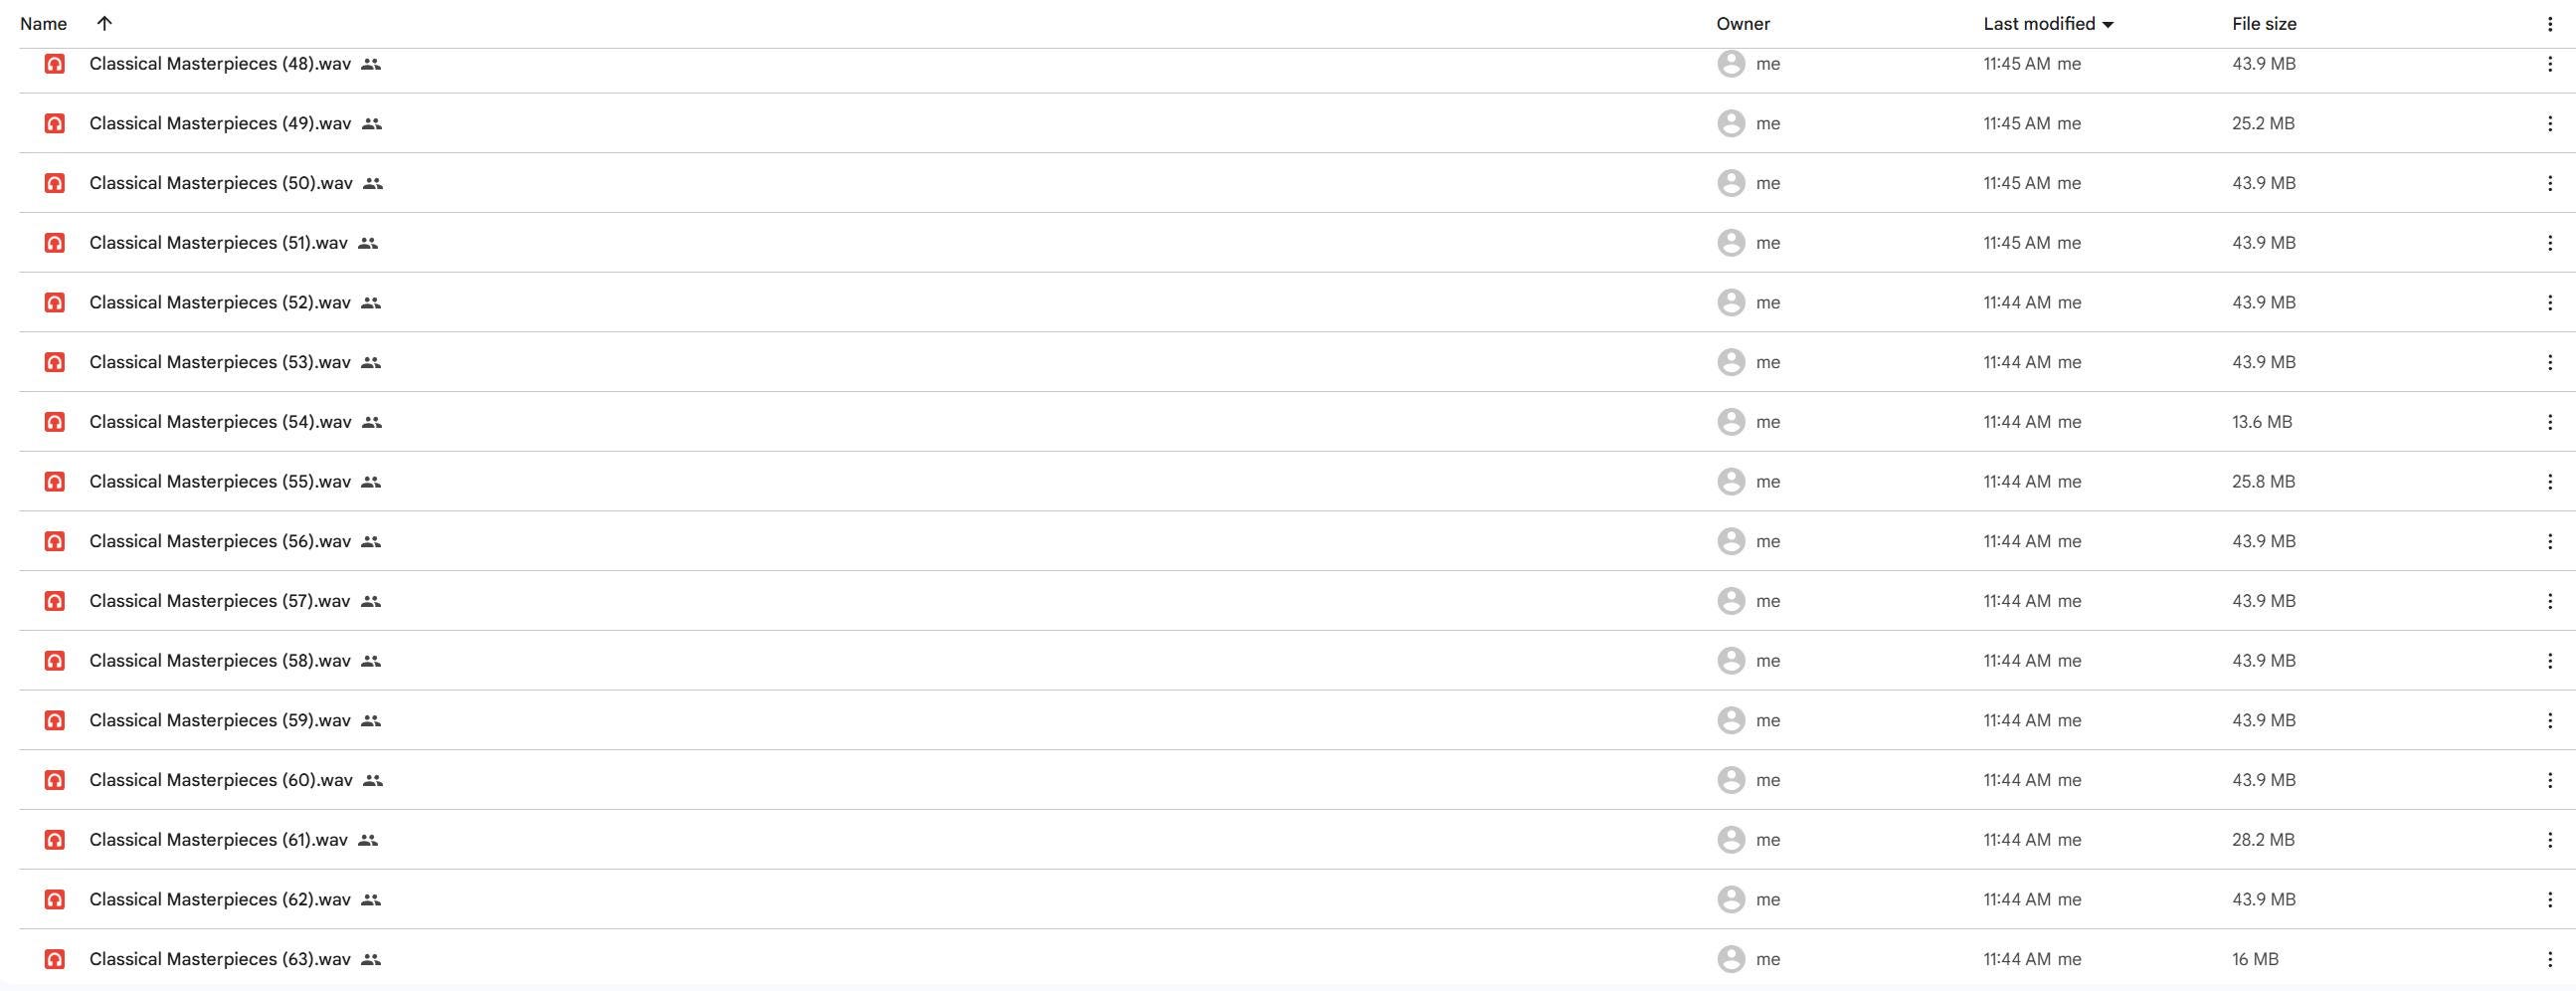Click audio file icon for Classical Masterpieces (48).wav
The width and height of the screenshot is (2576, 991).
[x=55, y=64]
